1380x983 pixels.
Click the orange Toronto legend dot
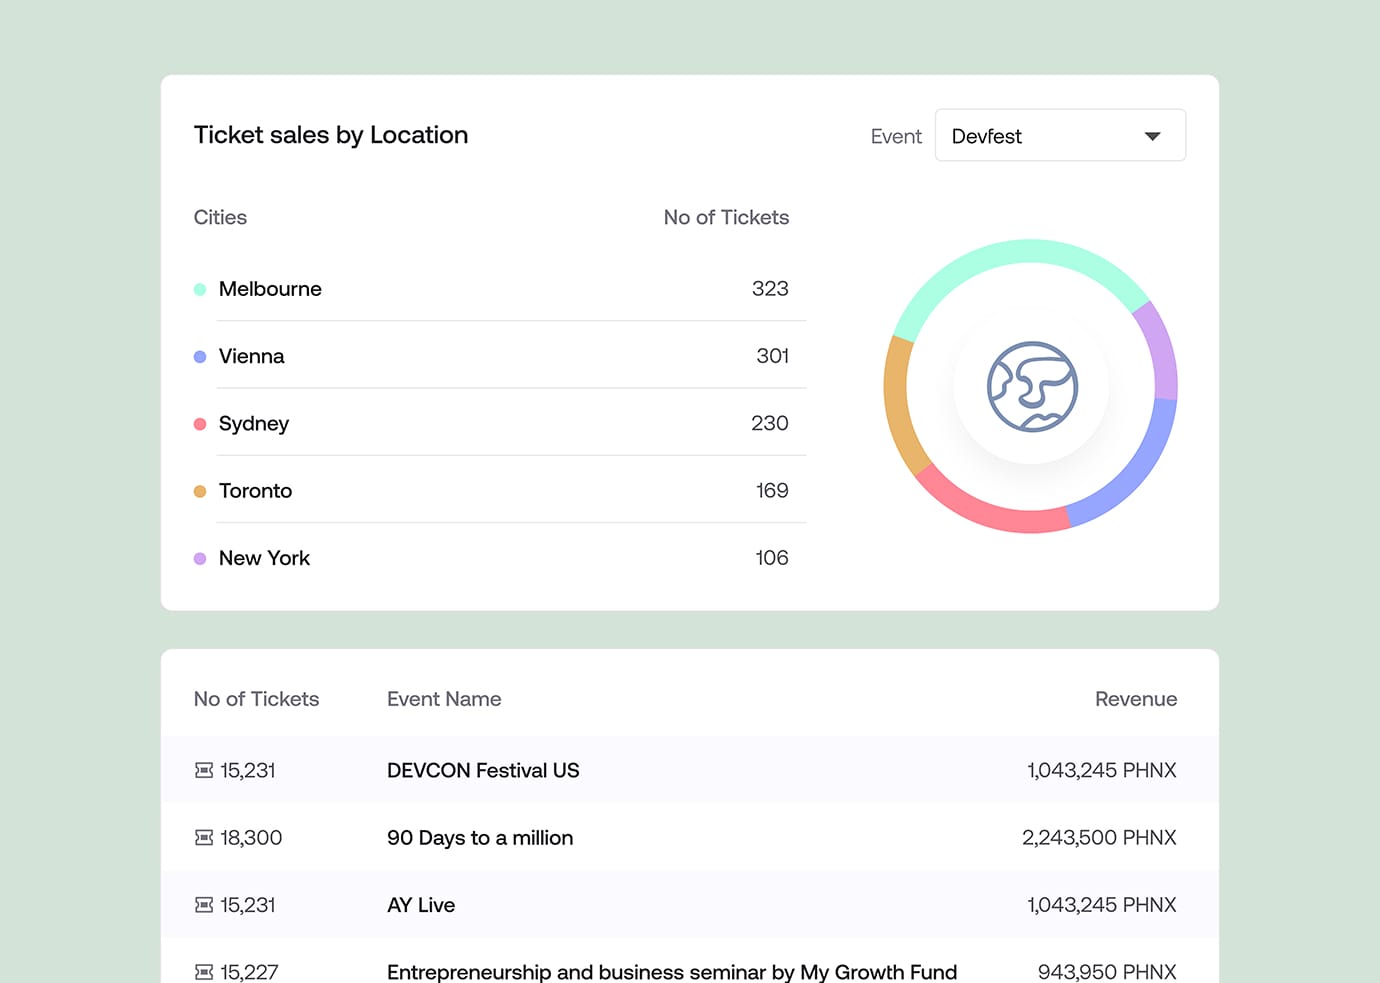click(200, 491)
